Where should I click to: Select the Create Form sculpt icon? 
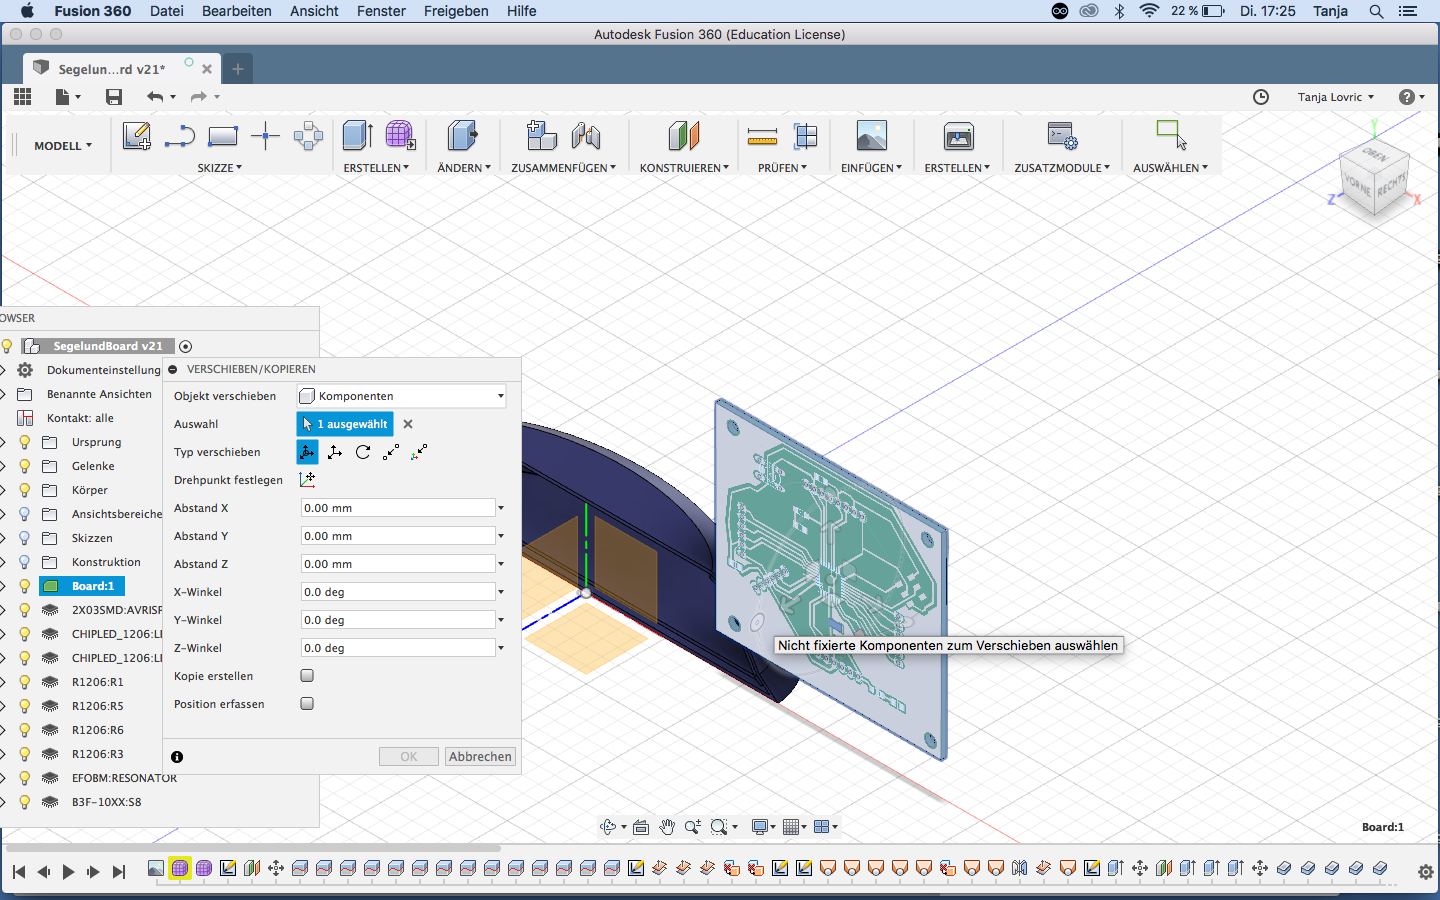click(400, 136)
